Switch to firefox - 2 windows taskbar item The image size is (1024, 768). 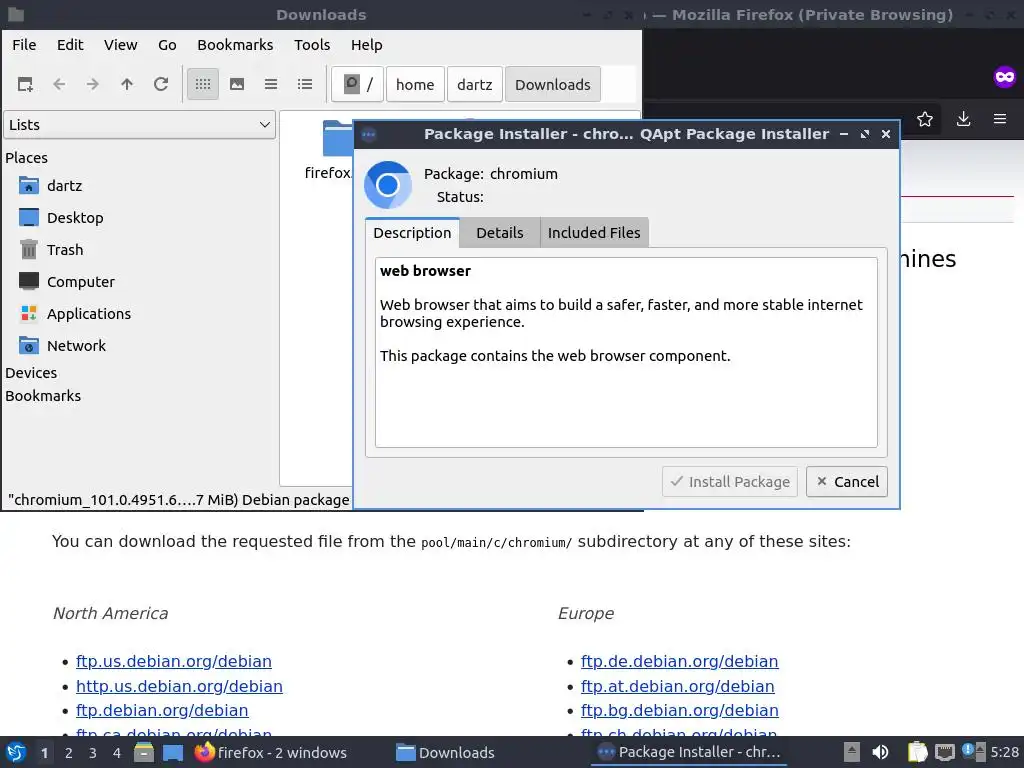271,752
